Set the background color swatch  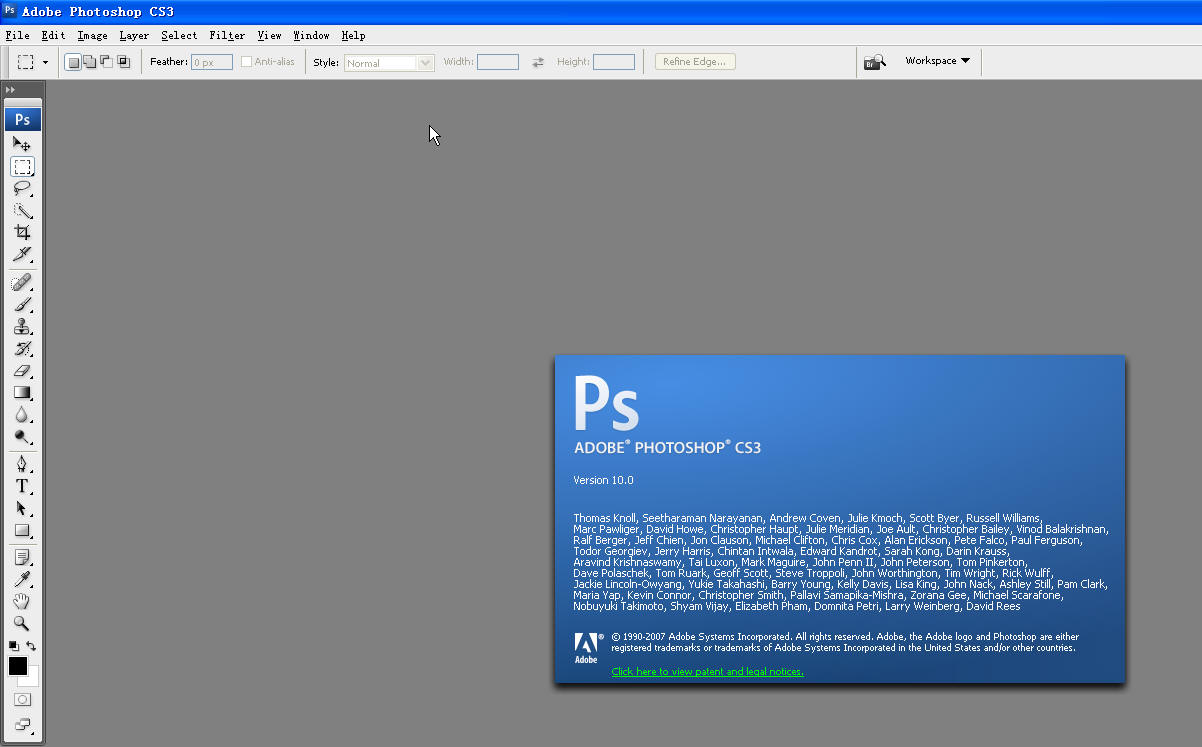[31, 679]
